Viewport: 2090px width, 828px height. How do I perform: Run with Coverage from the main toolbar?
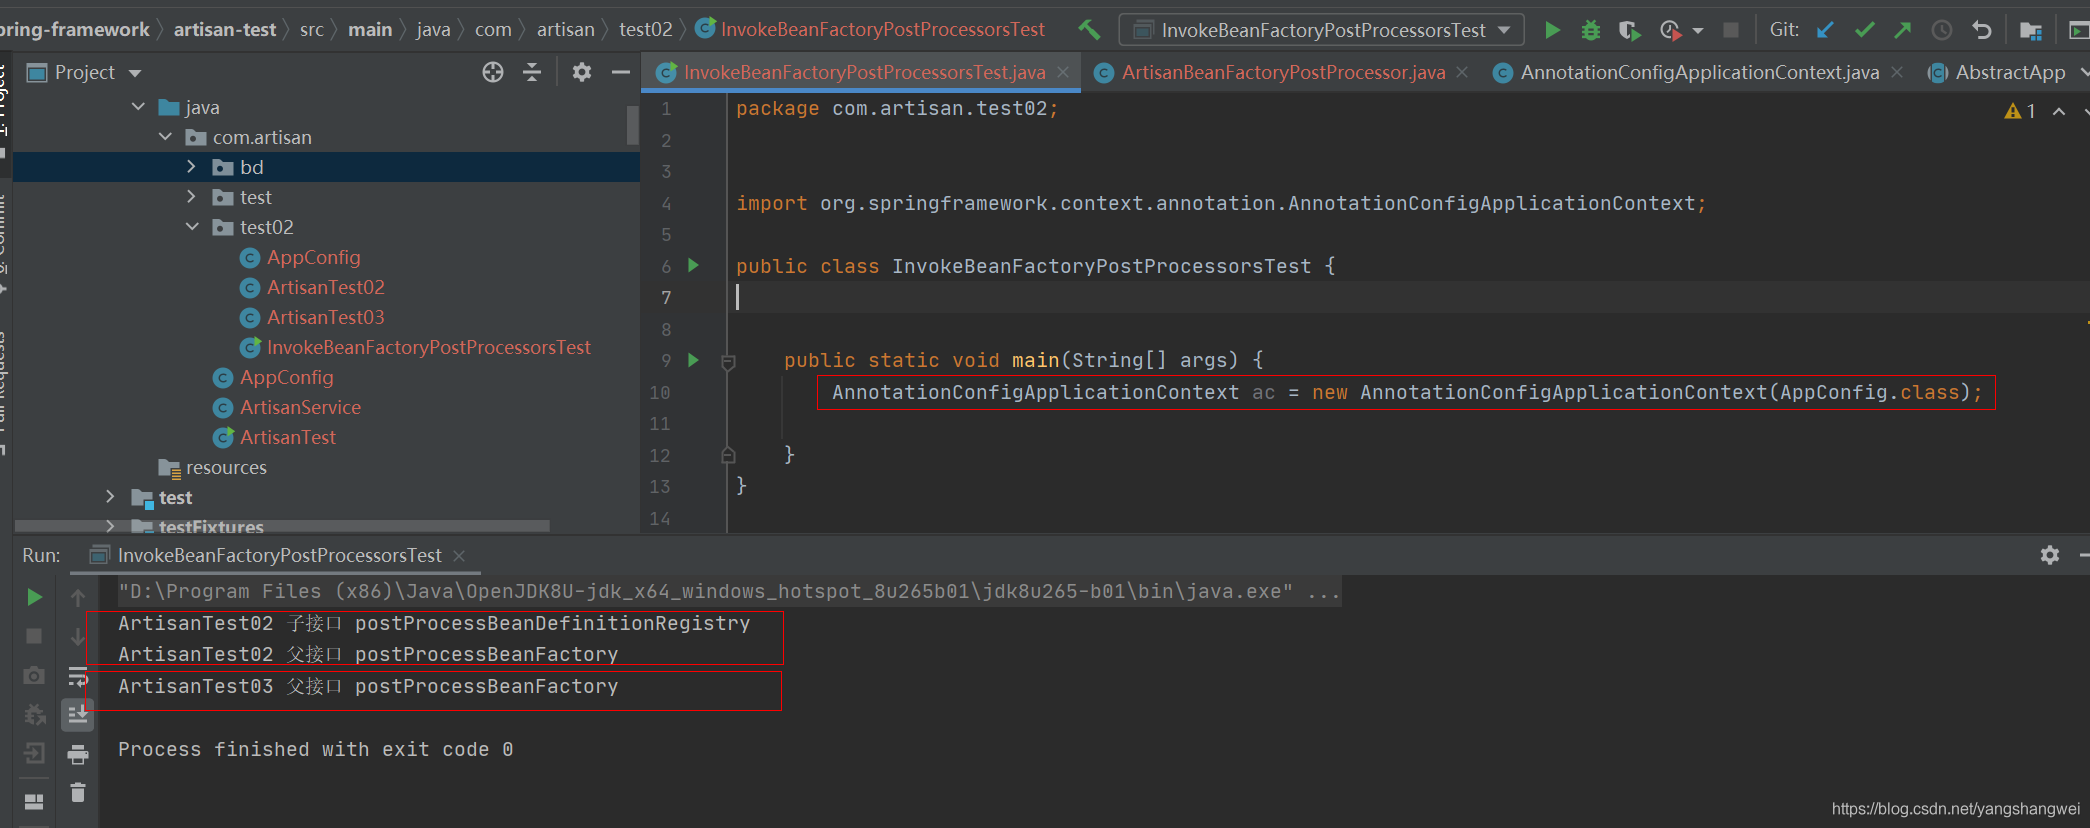(1629, 30)
